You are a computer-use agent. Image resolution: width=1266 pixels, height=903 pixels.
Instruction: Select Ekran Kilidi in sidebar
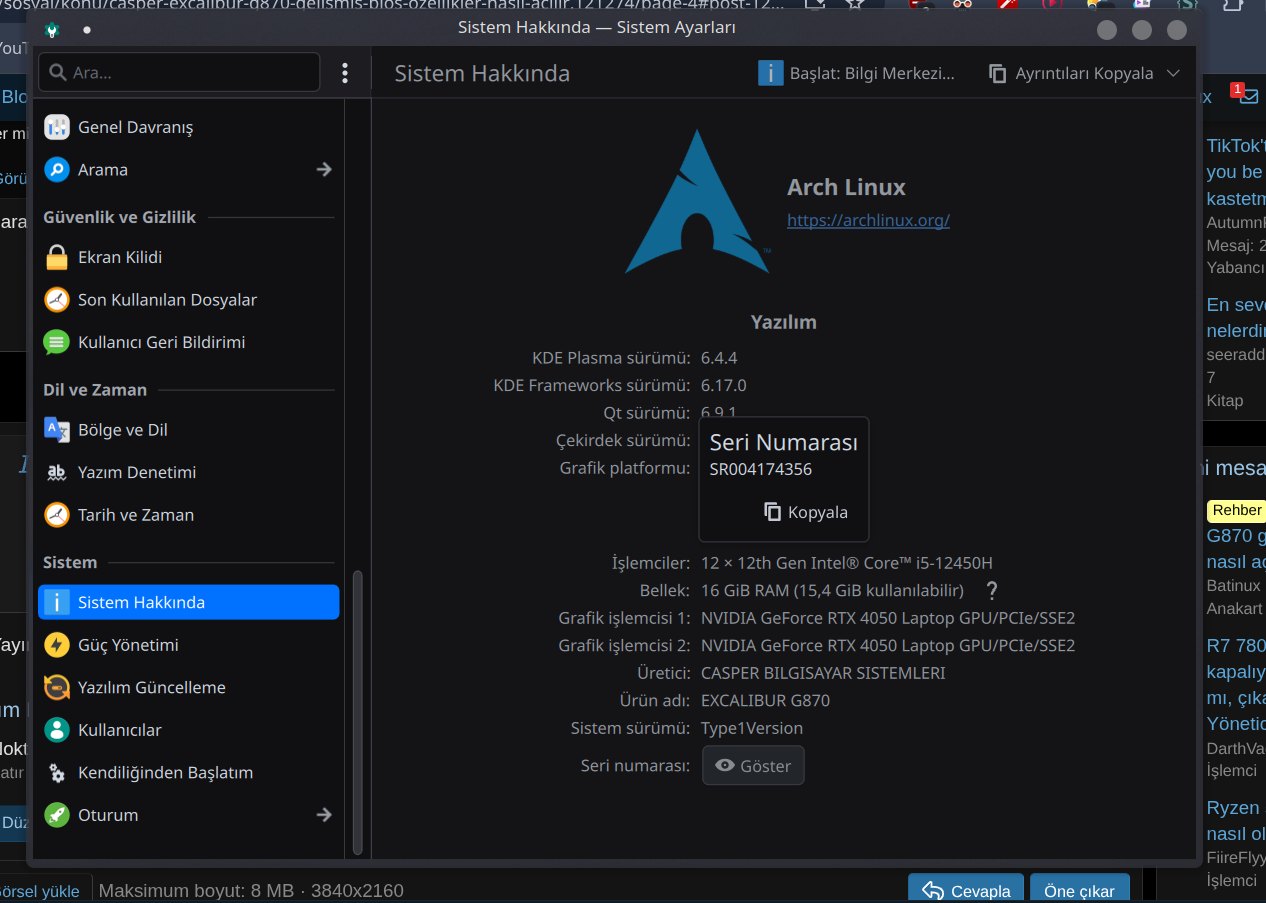188,257
